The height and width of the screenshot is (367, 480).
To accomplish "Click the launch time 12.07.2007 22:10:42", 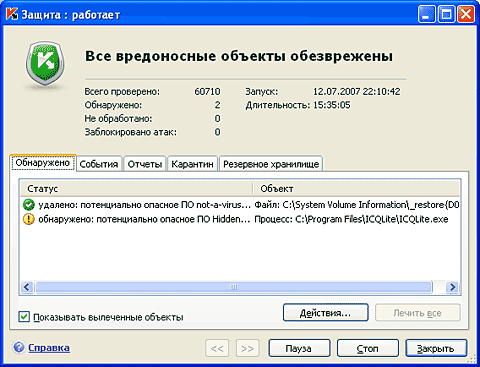I will click(x=357, y=91).
